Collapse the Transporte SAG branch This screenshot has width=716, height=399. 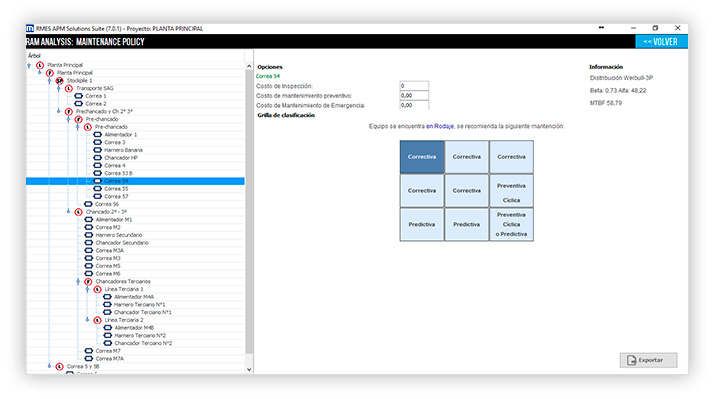click(58, 89)
